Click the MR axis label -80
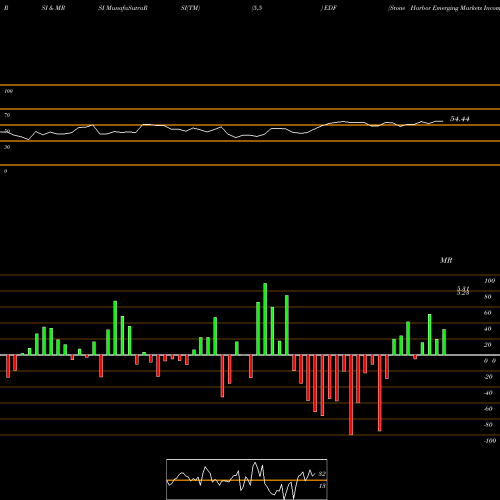The width and height of the screenshot is (500, 500). (488, 425)
